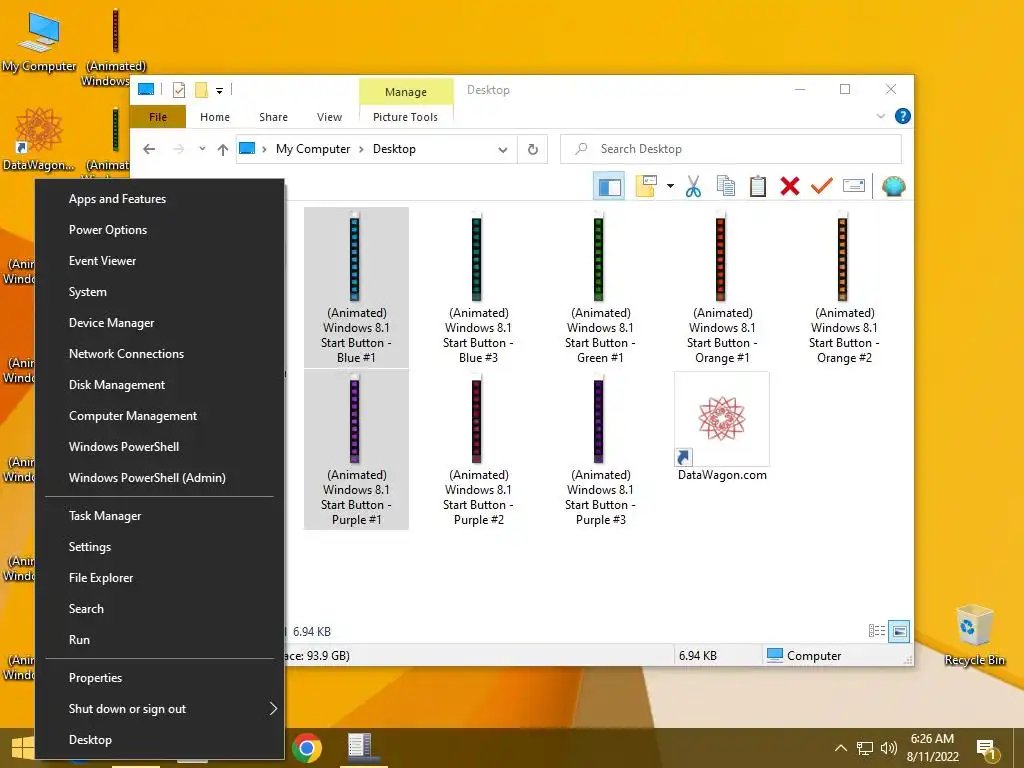The width and height of the screenshot is (1024, 768).
Task: Select the DataWagon desktop shortcut icon
Action: point(38,139)
